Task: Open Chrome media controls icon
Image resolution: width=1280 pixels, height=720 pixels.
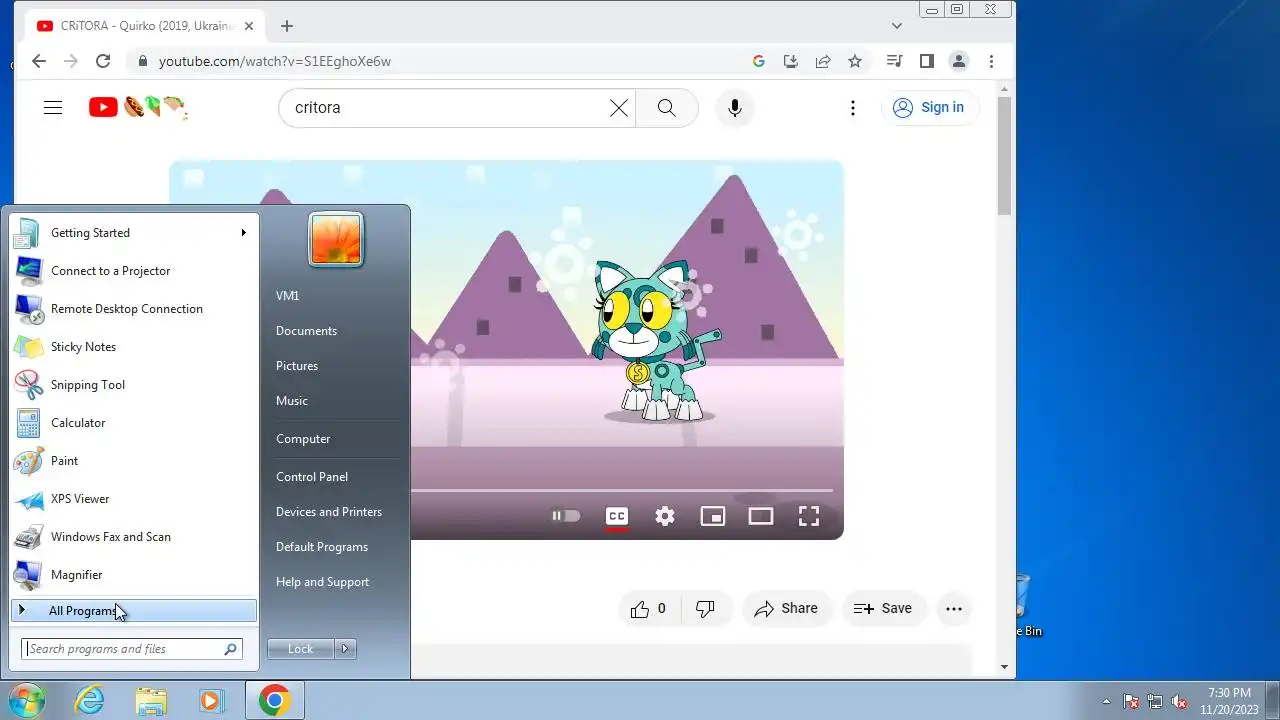Action: point(895,61)
